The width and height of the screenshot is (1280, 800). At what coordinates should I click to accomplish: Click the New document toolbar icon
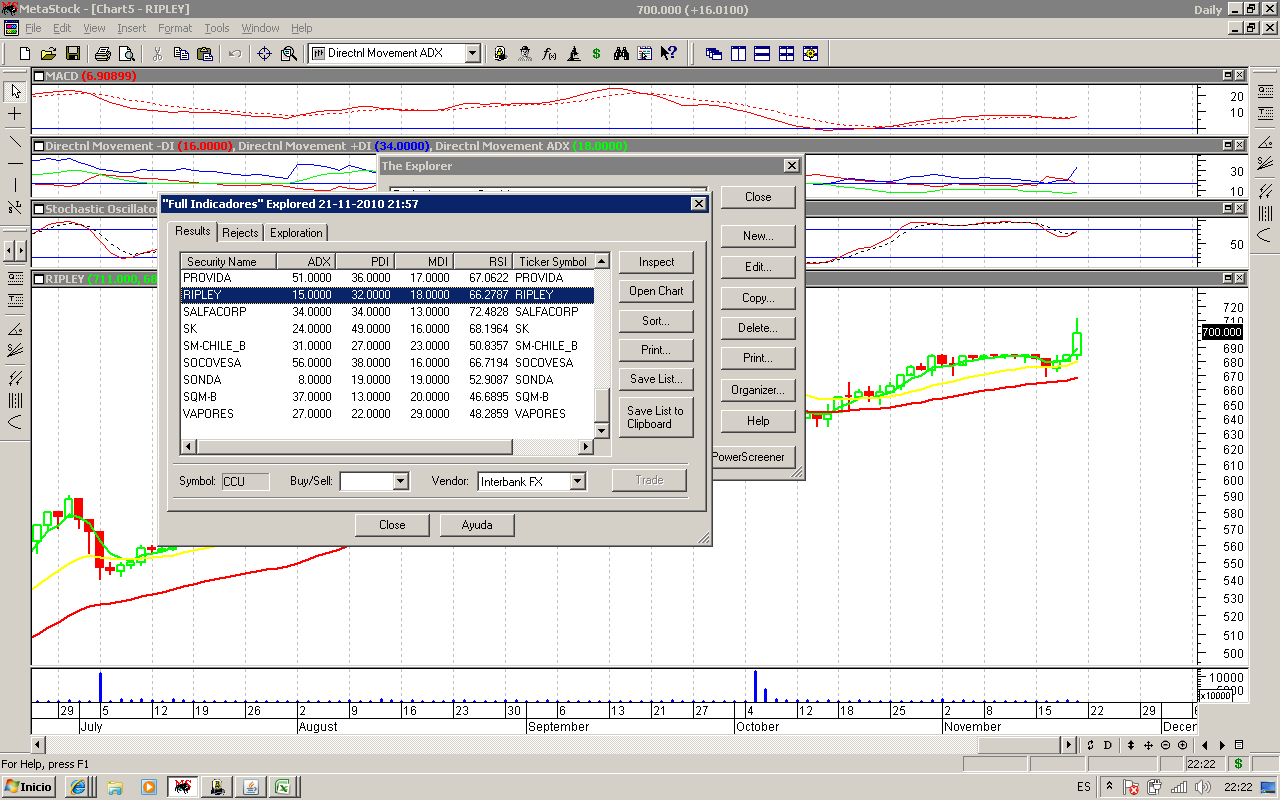click(25, 53)
